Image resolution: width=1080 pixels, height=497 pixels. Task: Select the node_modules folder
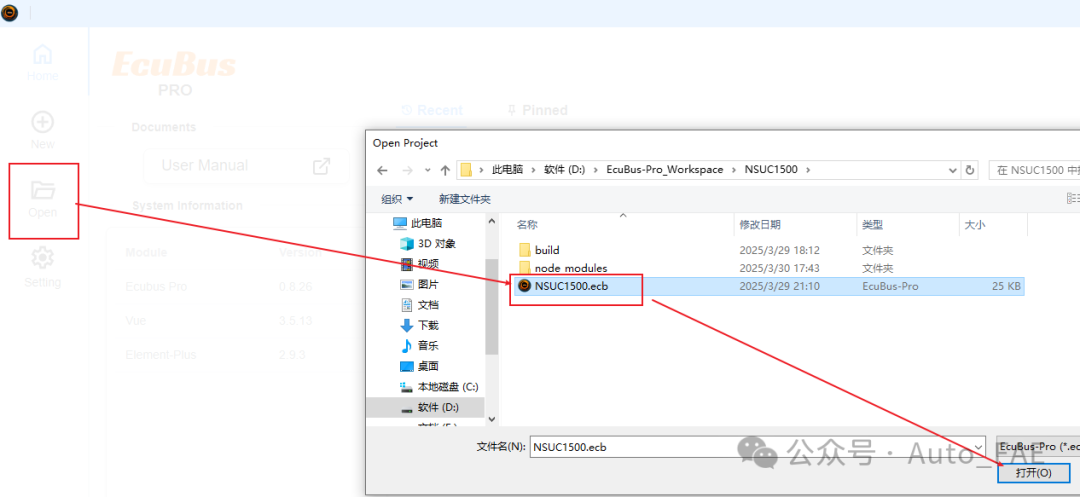click(563, 268)
